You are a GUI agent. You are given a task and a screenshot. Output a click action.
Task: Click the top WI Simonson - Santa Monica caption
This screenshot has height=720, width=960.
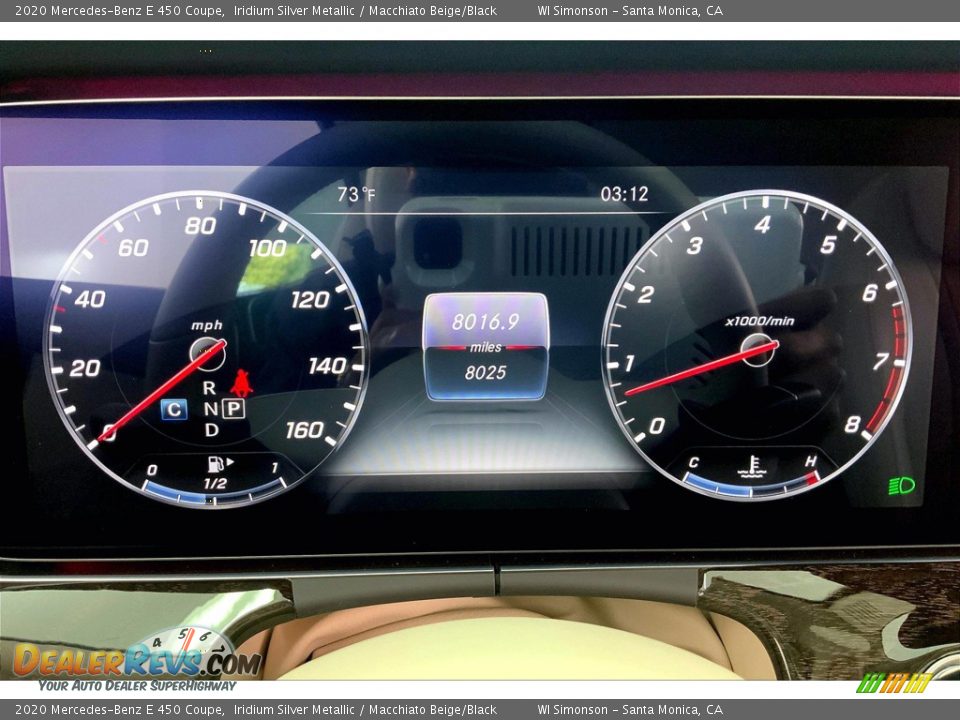point(630,10)
